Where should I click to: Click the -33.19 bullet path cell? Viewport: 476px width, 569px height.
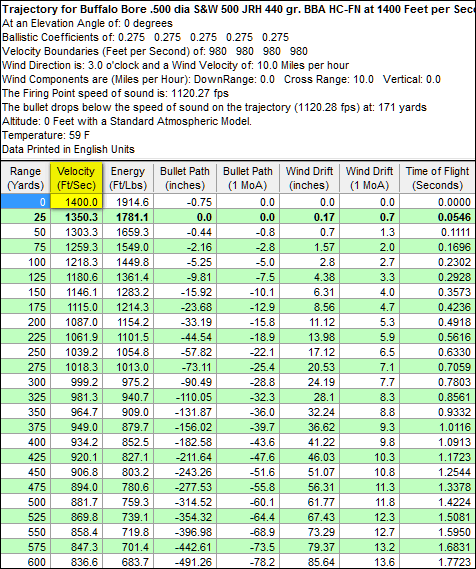(185, 322)
